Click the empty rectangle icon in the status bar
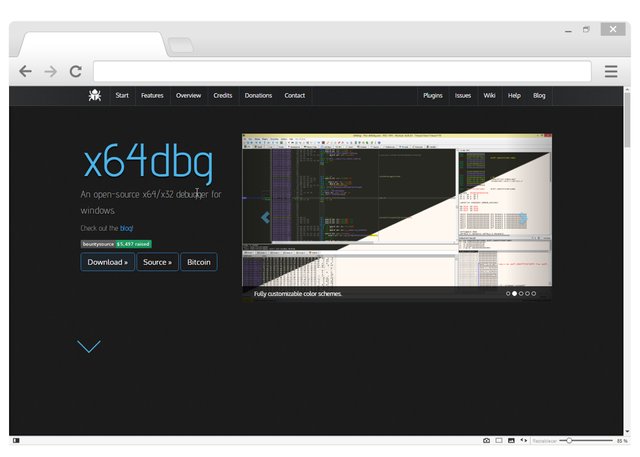The height and width of the screenshot is (457, 640). point(499,441)
